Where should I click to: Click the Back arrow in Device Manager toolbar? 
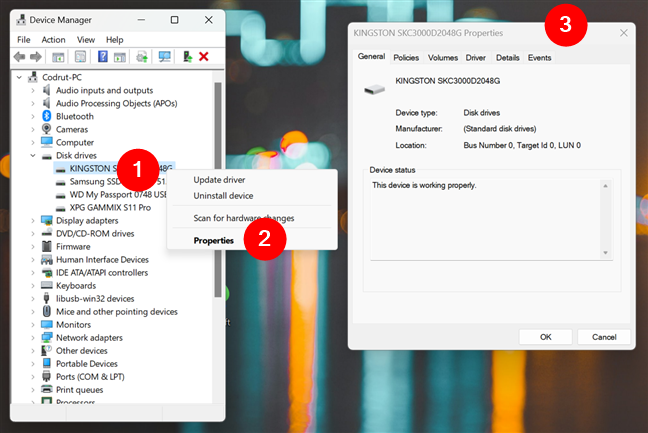pyautogui.click(x=19, y=57)
